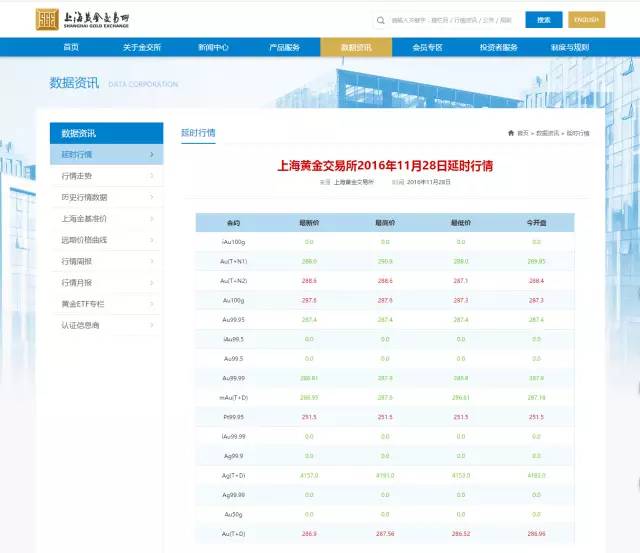Select iAu99.5 contract row
Image resolution: width=640 pixels, height=553 pixels.
385,339
